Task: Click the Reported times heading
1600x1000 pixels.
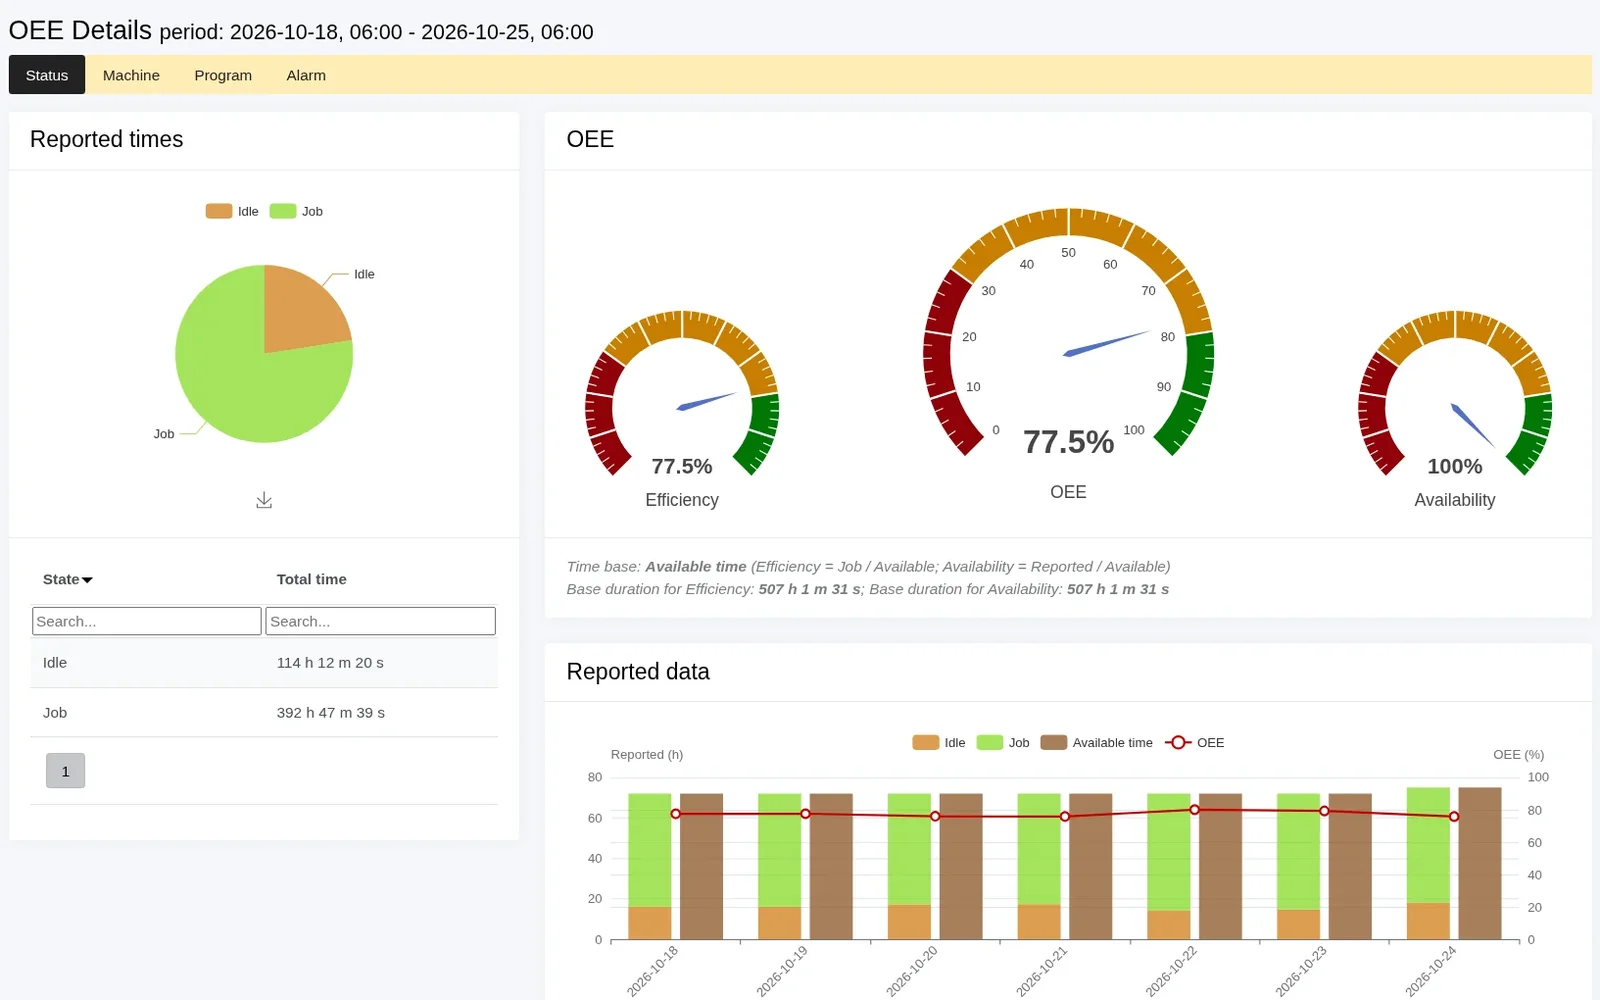Action: click(x=106, y=139)
